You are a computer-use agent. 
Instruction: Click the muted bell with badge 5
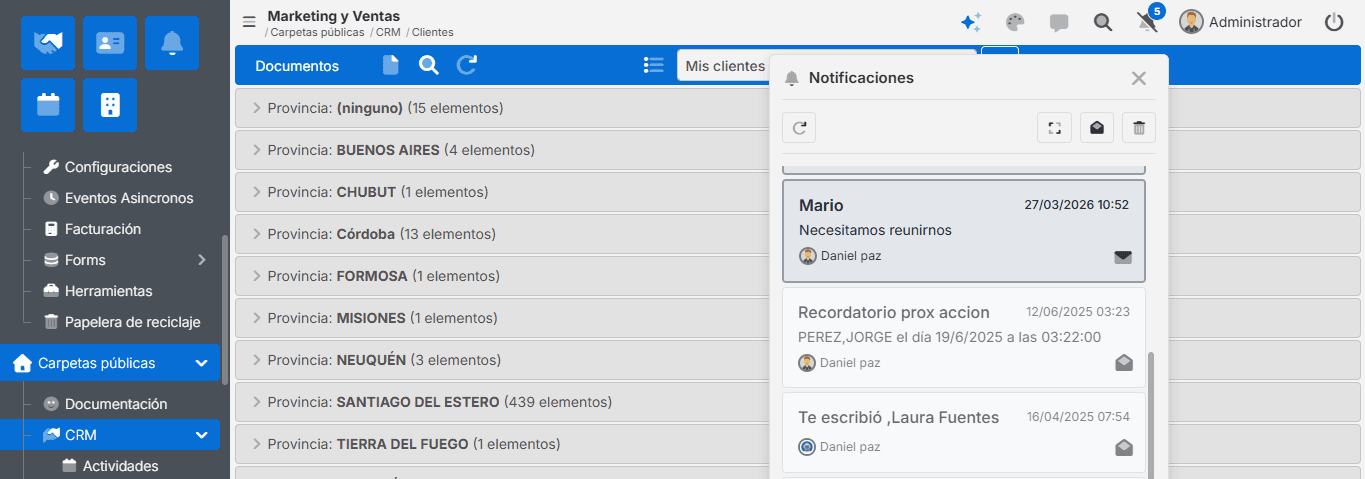pos(1148,21)
